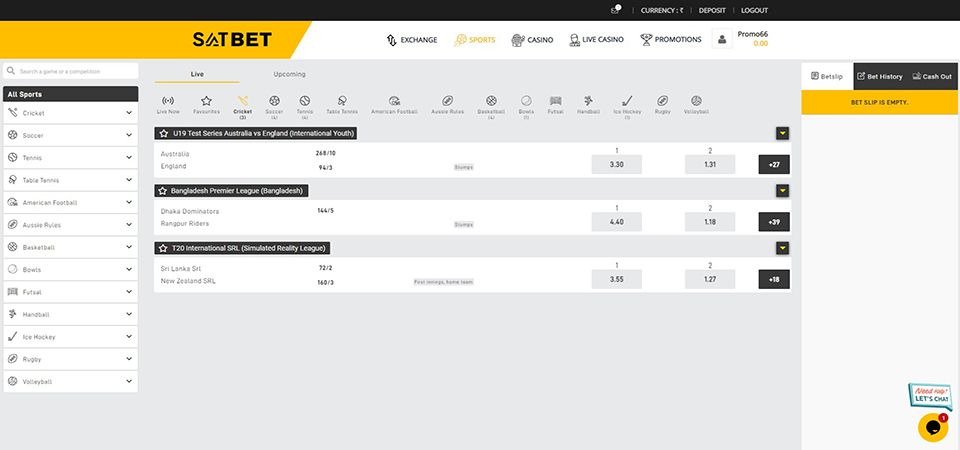Favourite the T20 International SRL star
The width and height of the screenshot is (960, 450).
[x=163, y=248]
